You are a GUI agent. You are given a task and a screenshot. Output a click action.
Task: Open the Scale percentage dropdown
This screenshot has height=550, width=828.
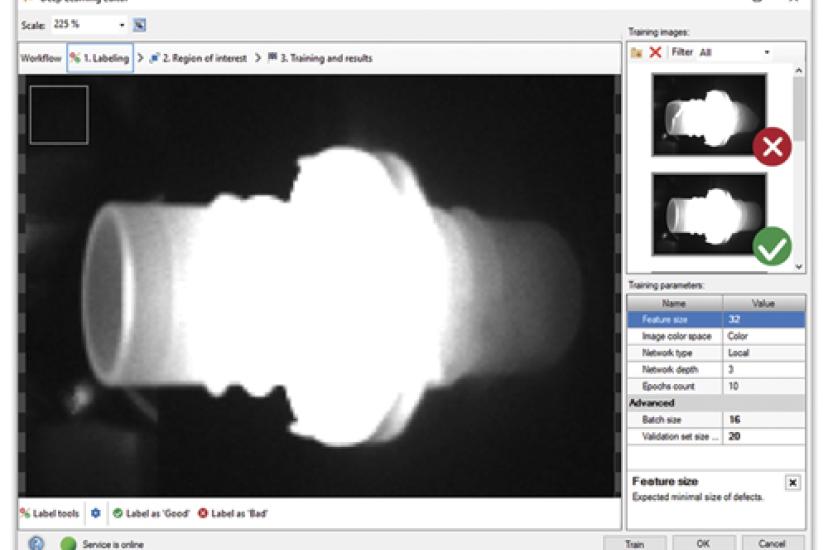[122, 25]
